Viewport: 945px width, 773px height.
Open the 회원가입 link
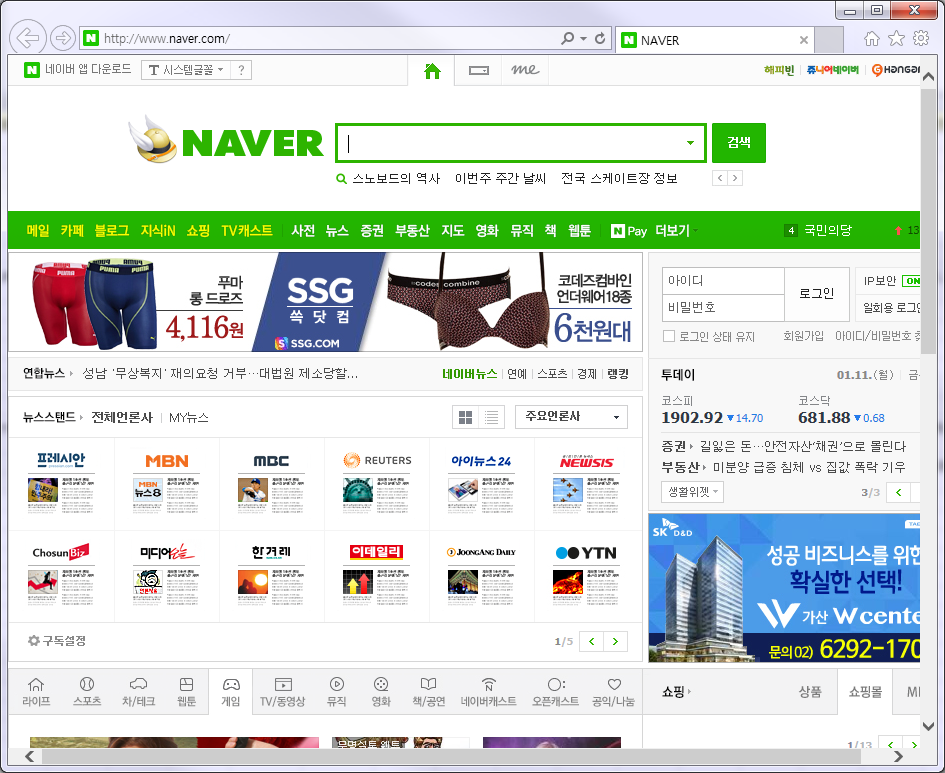803,336
